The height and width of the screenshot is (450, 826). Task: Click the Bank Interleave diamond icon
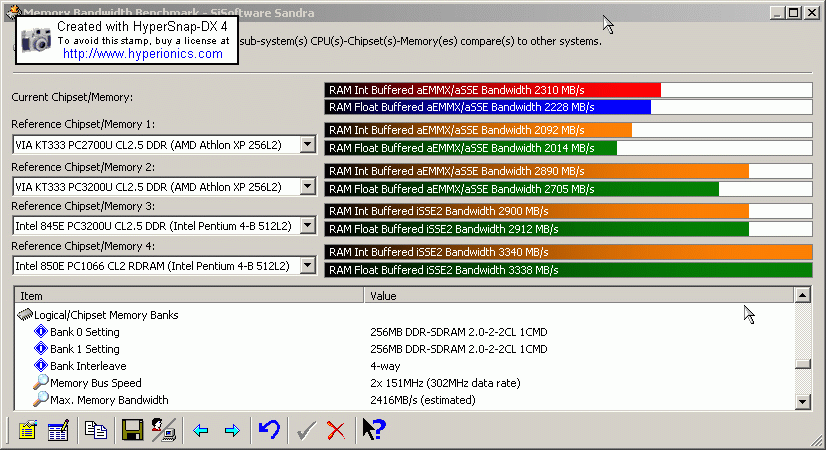[41, 365]
